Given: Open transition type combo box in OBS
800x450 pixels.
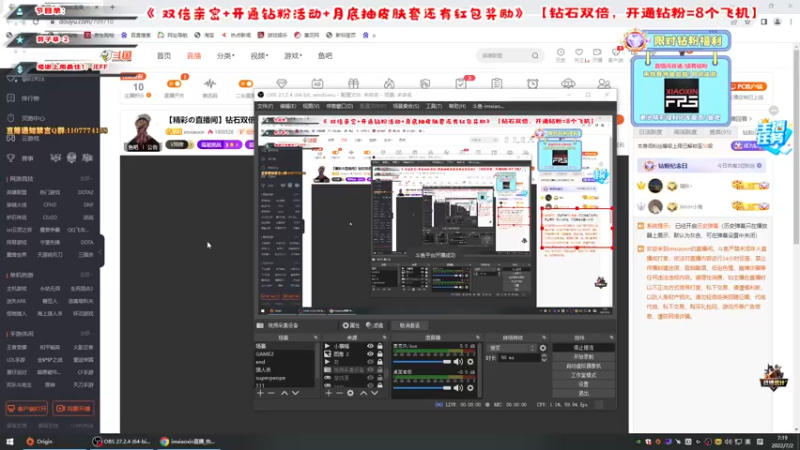Looking at the screenshot, I should tap(512, 348).
